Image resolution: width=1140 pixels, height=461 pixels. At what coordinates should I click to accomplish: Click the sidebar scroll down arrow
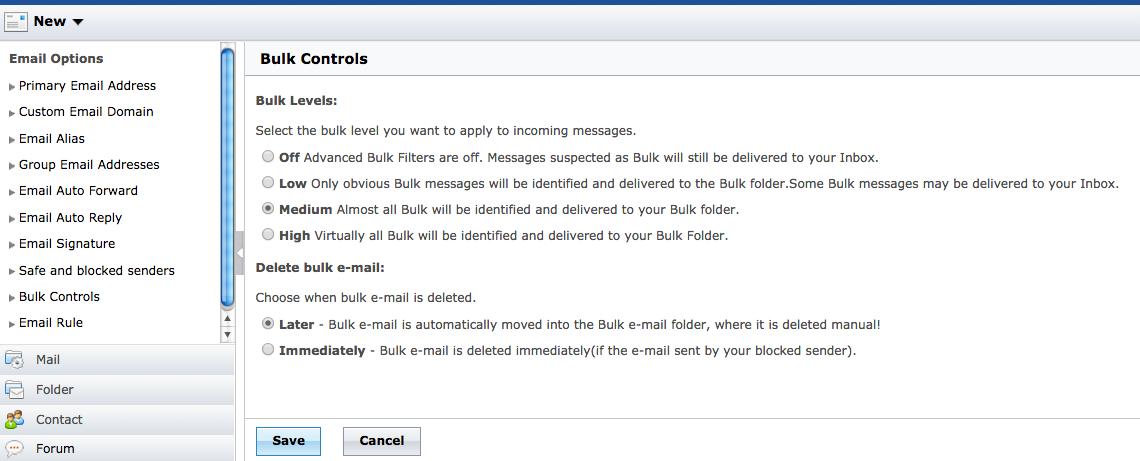227,336
